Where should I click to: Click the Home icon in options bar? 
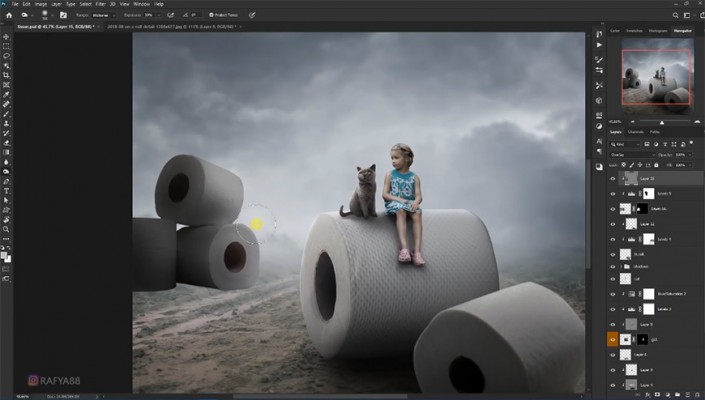9,15
